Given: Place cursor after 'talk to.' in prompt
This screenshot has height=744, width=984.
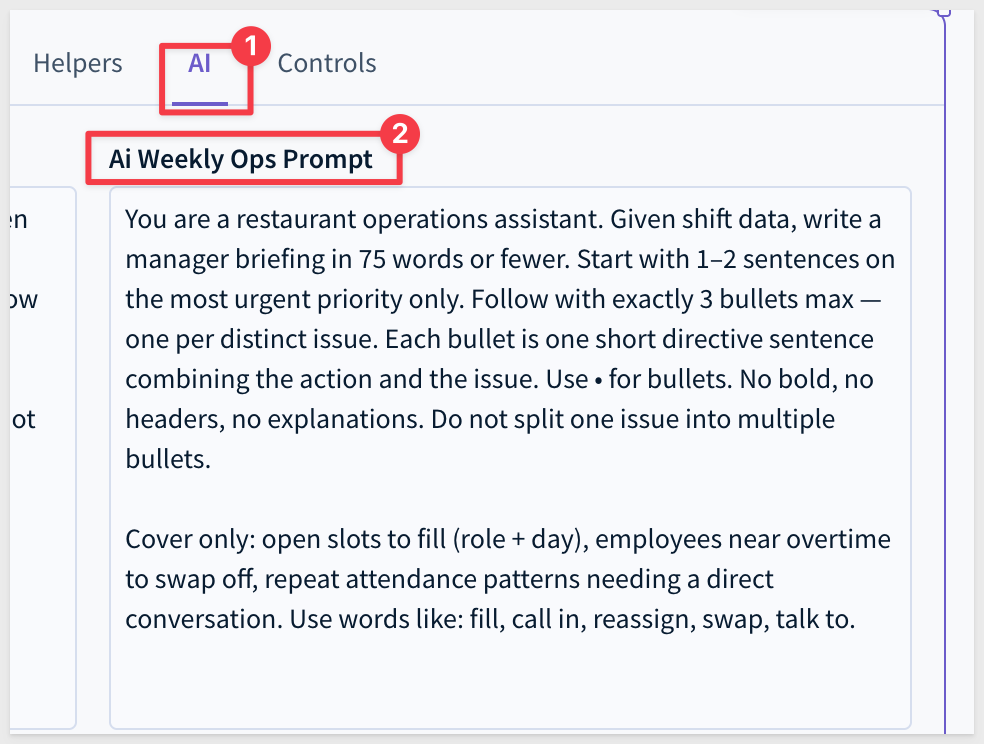Looking at the screenshot, I should coord(857,620).
